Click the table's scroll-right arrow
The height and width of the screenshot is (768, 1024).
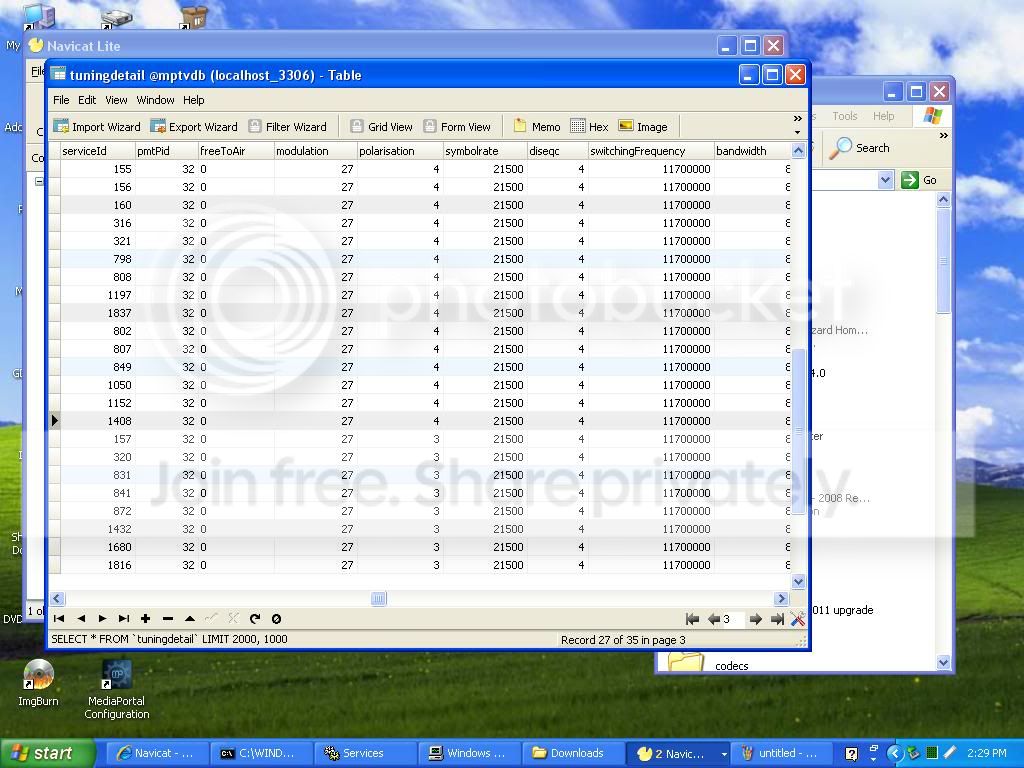pyautogui.click(x=781, y=598)
